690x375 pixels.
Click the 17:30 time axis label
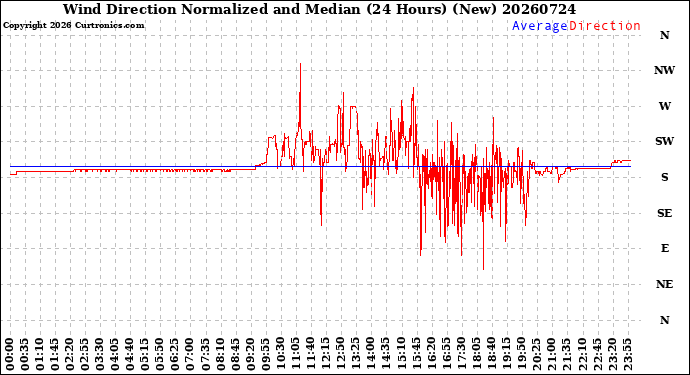461,354
